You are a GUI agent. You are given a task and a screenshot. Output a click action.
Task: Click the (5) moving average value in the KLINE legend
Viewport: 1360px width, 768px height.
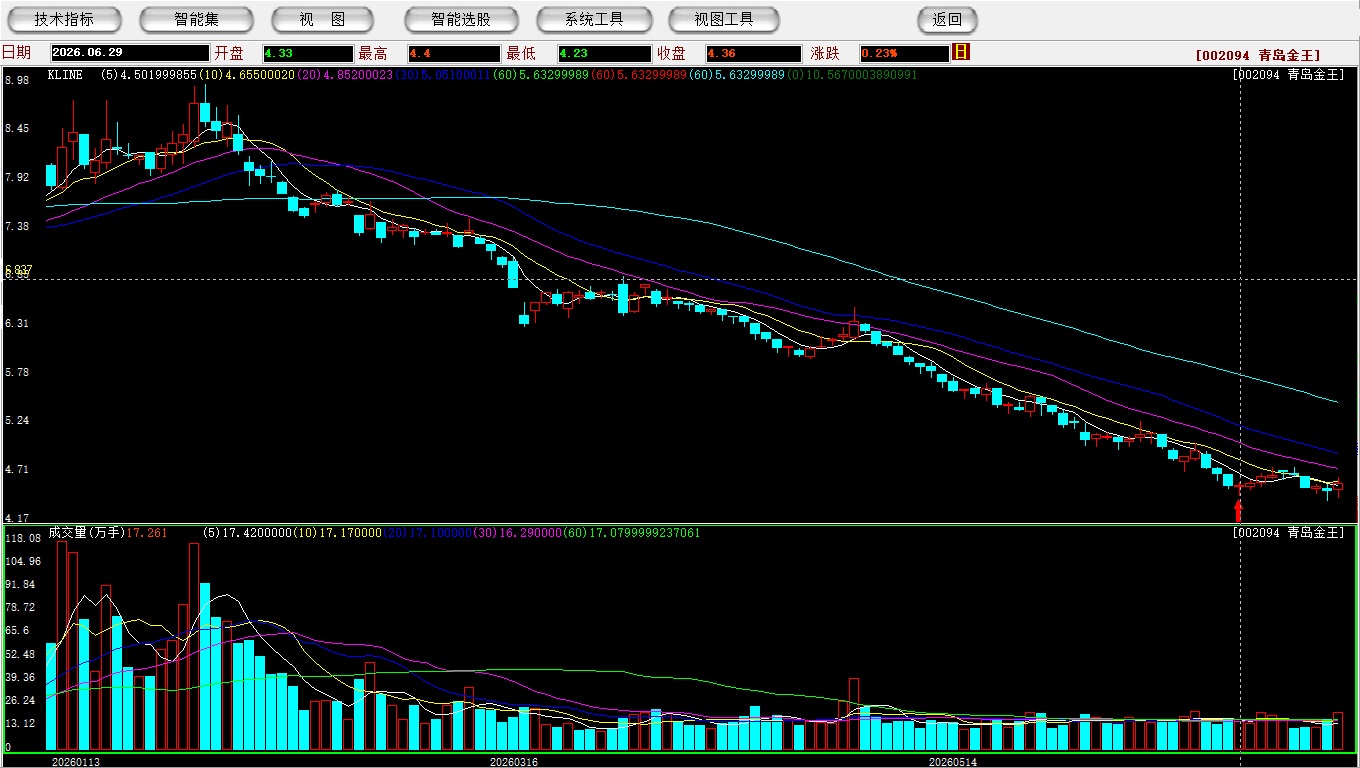148,75
